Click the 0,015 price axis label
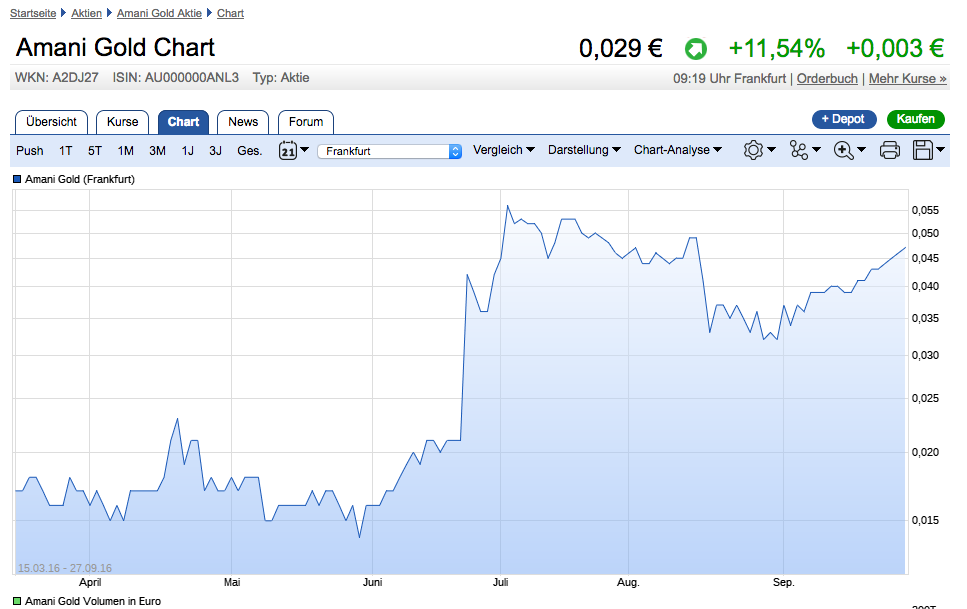The height and width of the screenshot is (609, 967). tap(925, 520)
